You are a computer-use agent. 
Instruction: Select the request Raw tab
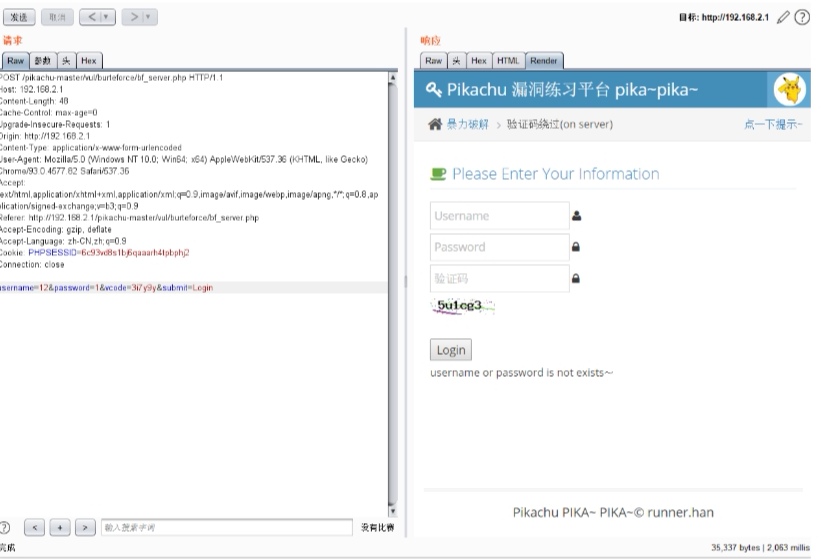[x=15, y=61]
